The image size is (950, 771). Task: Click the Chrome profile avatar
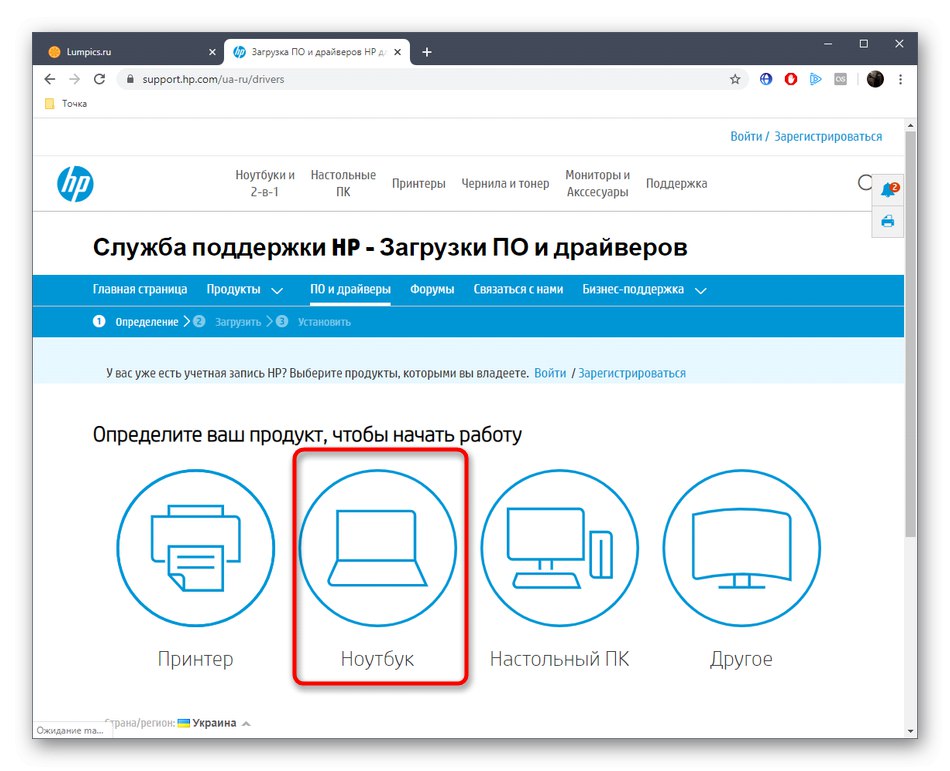874,78
